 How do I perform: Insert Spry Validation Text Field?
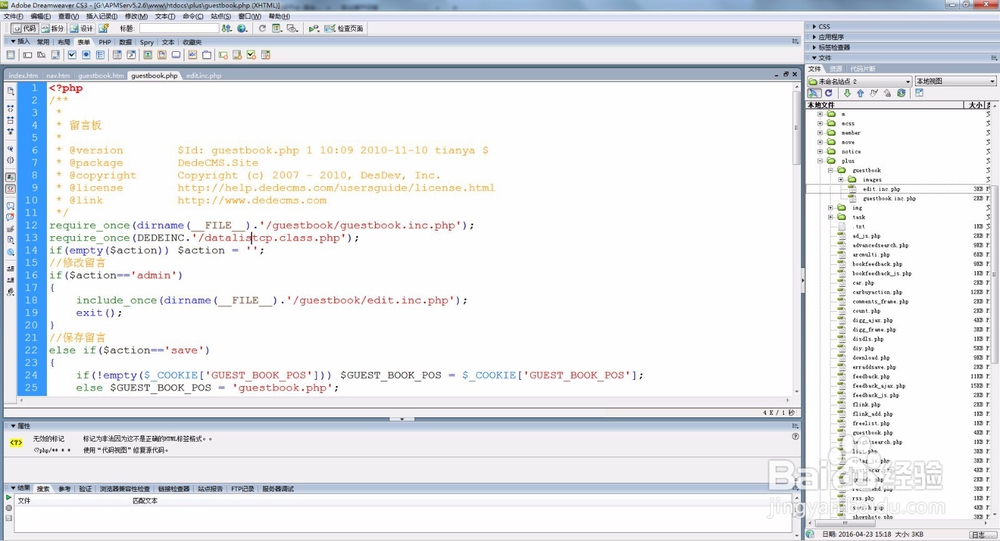[x=223, y=56]
